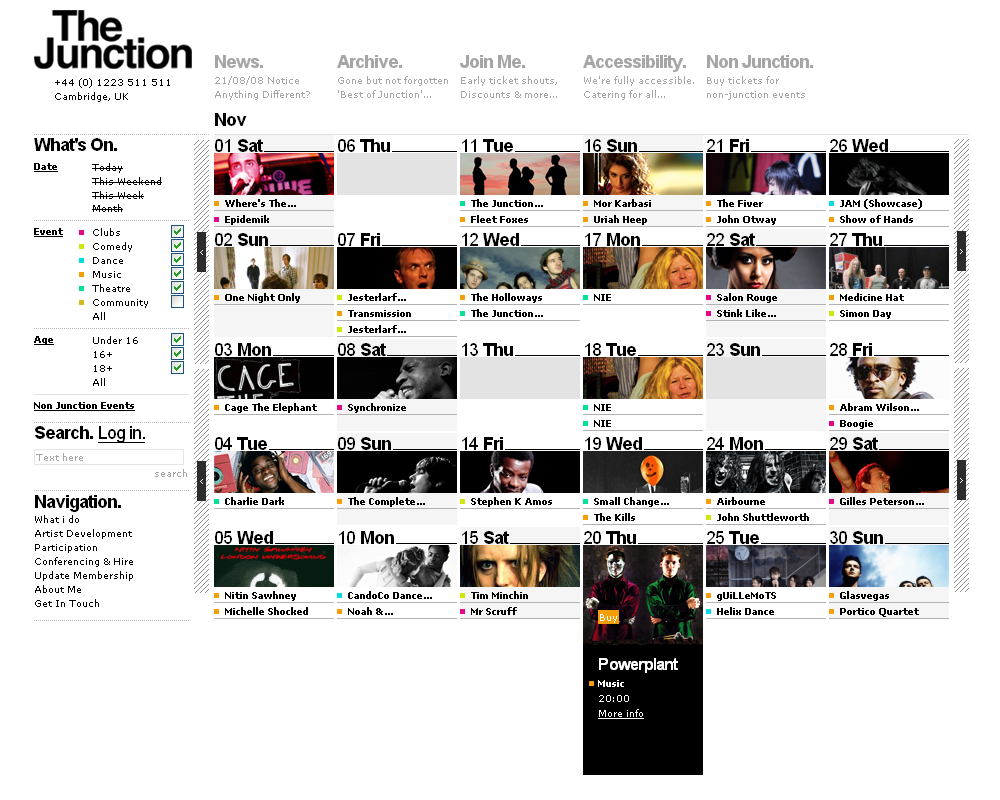Click the previous arrow beside the 02 Sun row
Screen dimensions: 1000x800
[x=202, y=251]
